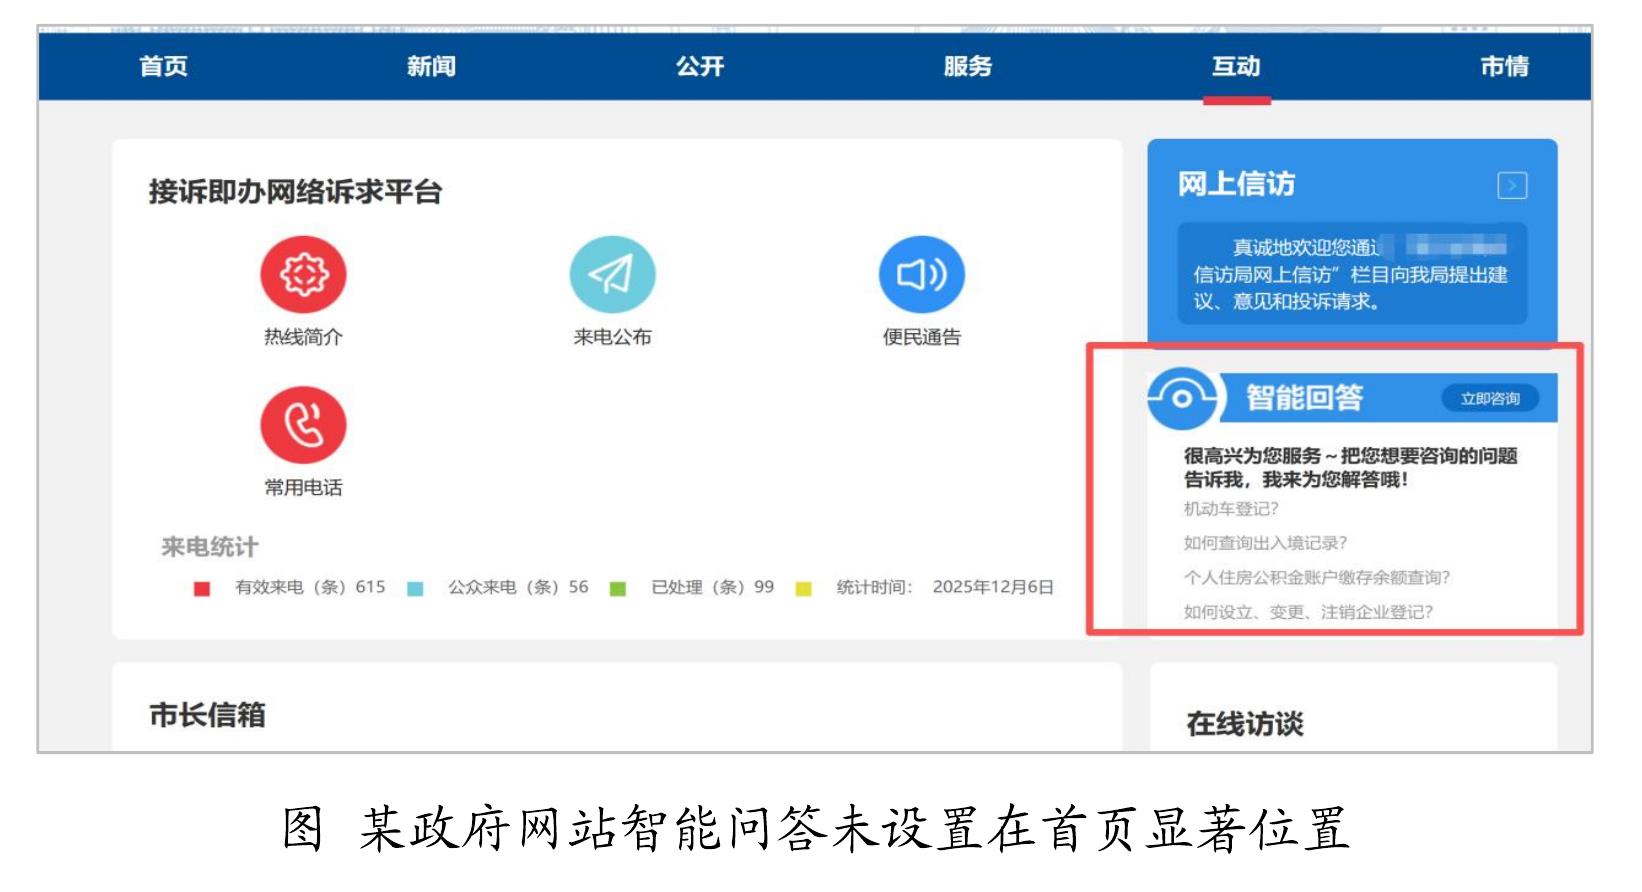Click the 有效来电 (条) 615 statistic
This screenshot has width=1642, height=892.
(310, 587)
